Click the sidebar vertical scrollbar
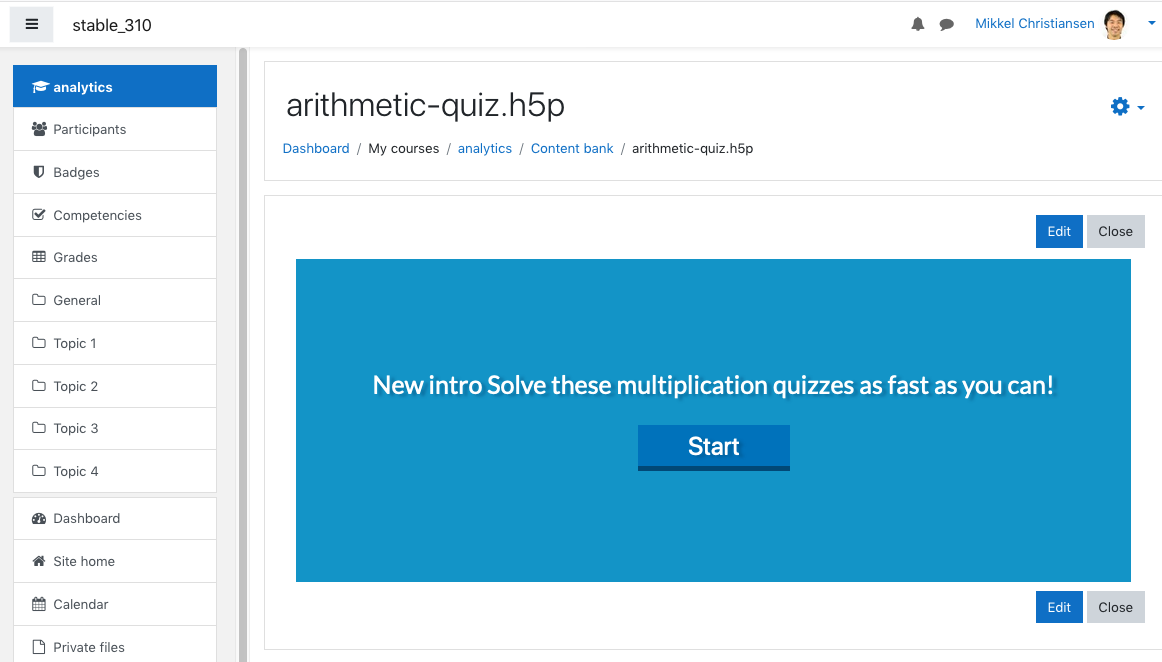This screenshot has height=662, width=1162. coord(242,354)
